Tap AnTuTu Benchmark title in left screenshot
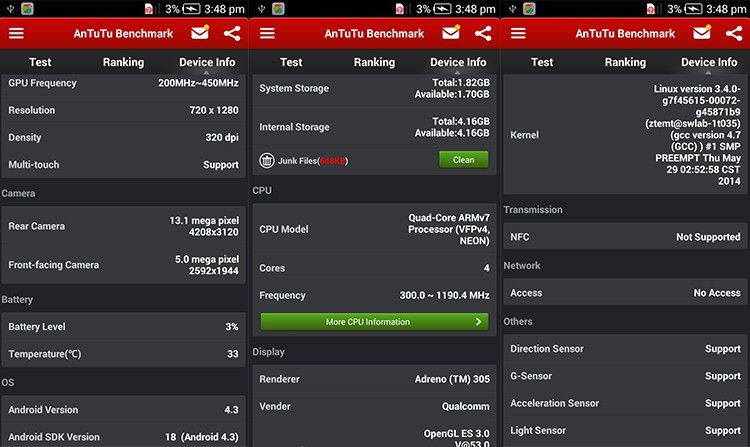 [x=123, y=33]
